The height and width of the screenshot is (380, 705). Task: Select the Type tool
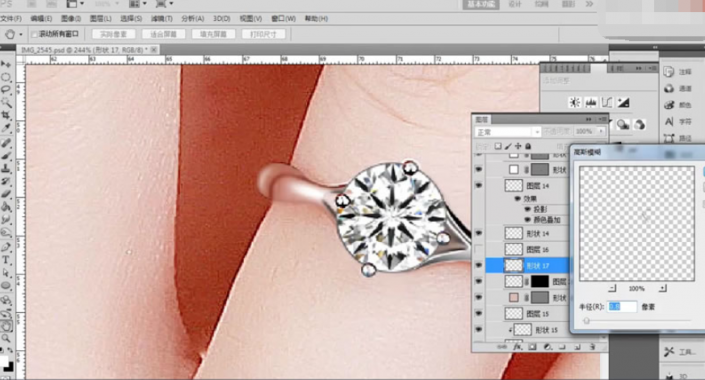click(x=6, y=260)
